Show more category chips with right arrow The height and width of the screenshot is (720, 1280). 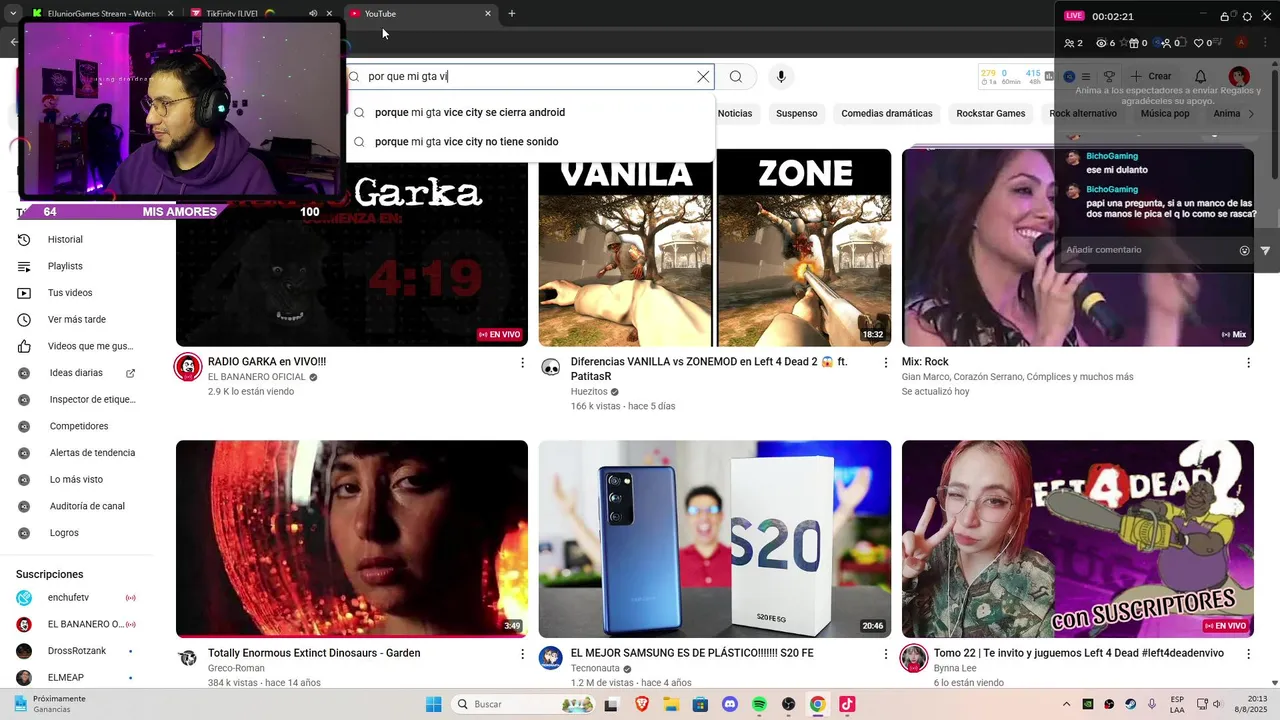click(x=1251, y=113)
